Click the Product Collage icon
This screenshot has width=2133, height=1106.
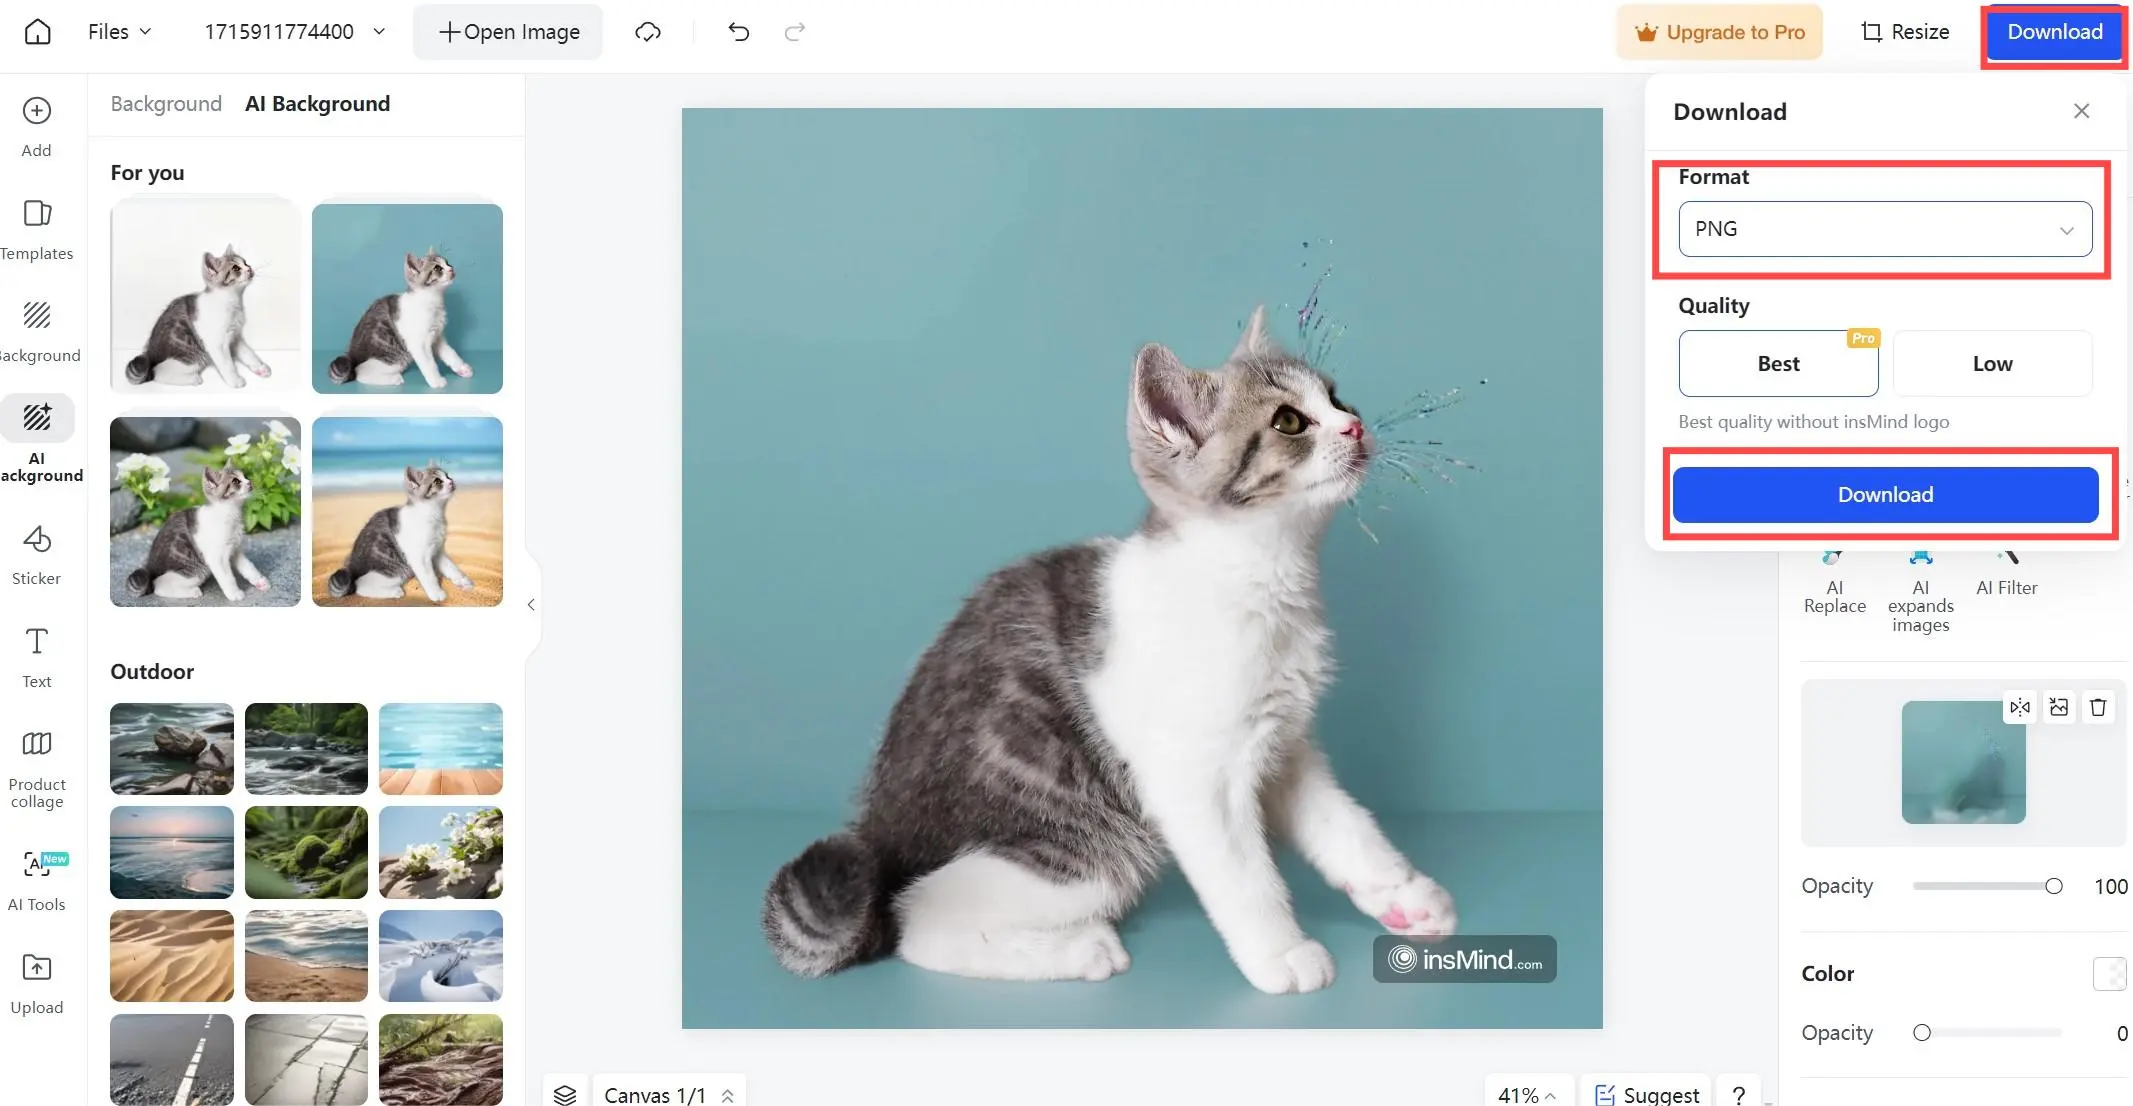[37, 743]
